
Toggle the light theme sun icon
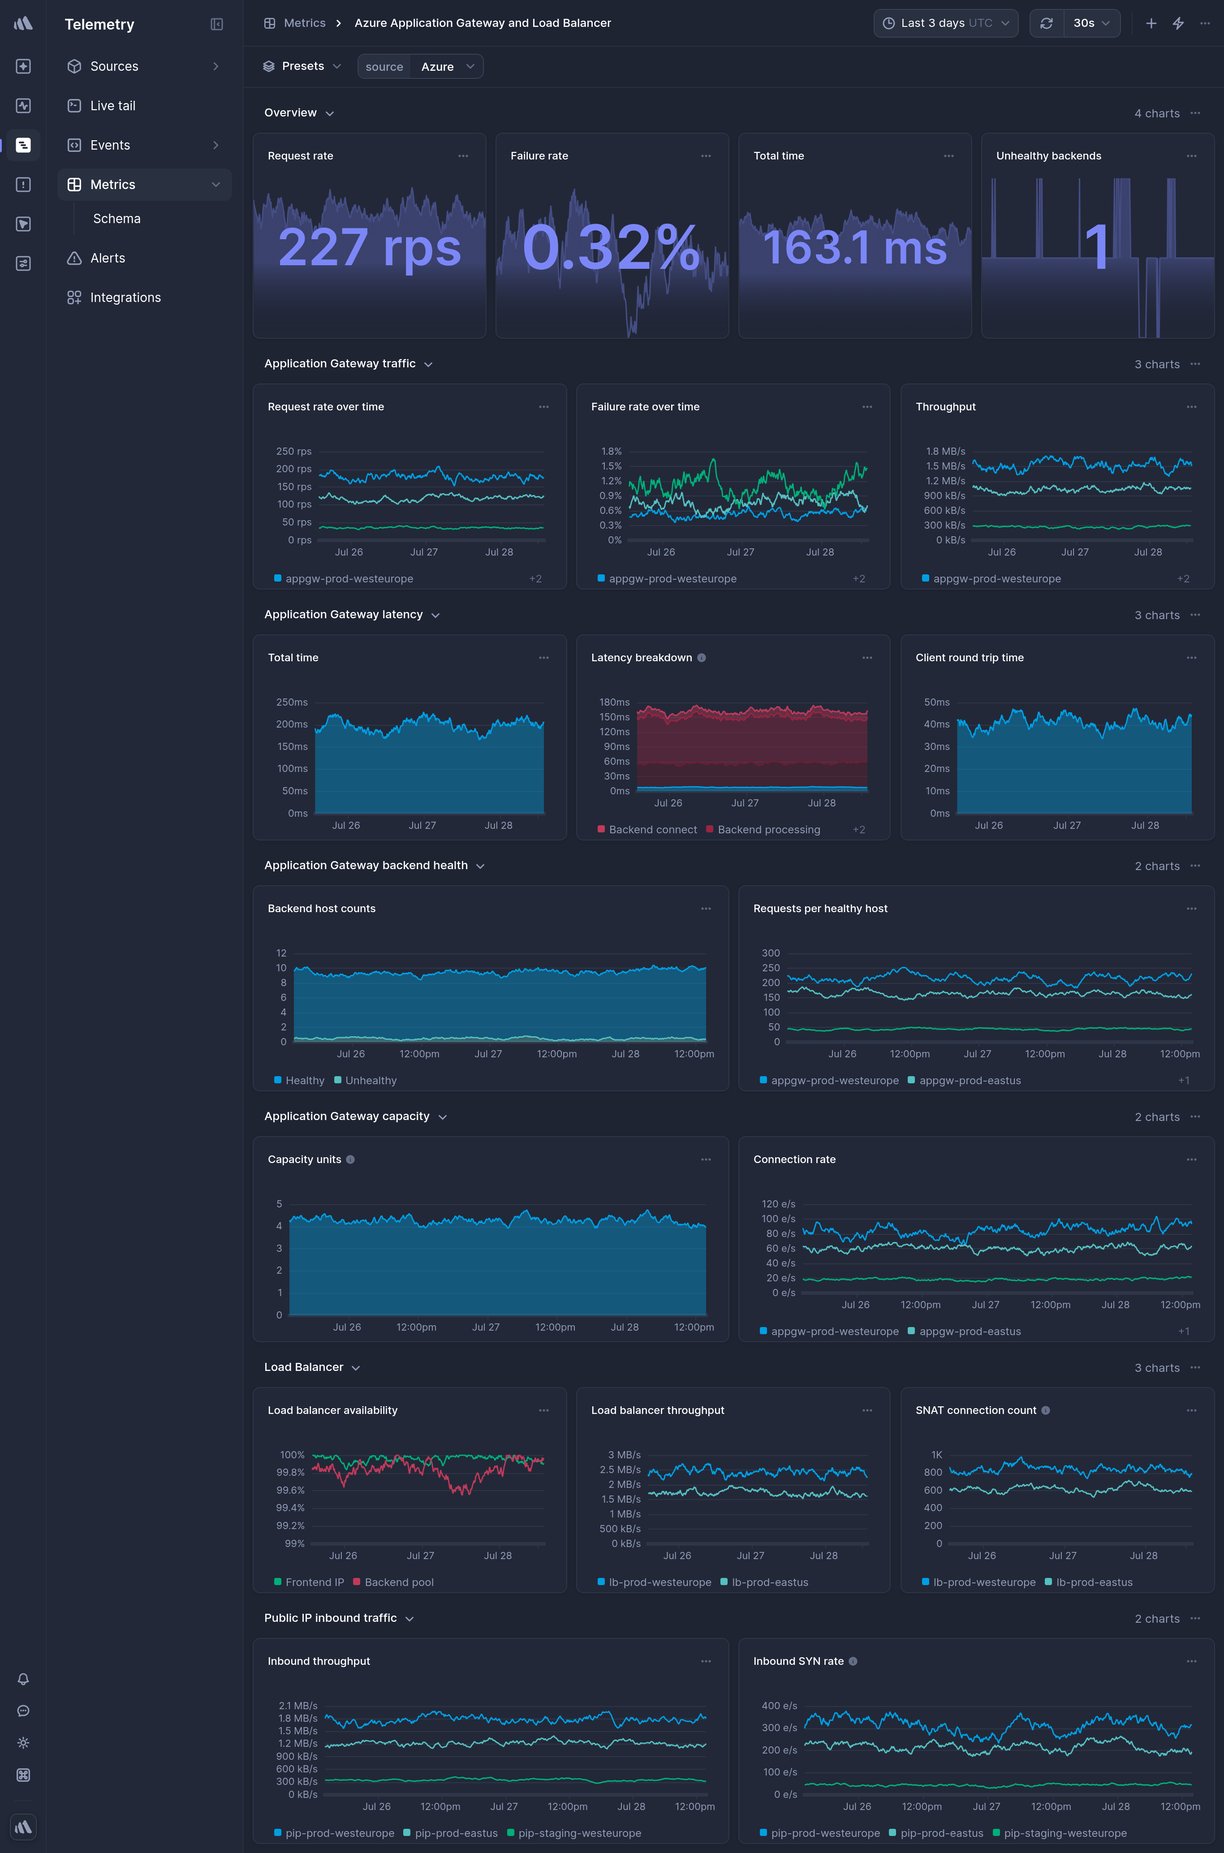coord(23,1743)
